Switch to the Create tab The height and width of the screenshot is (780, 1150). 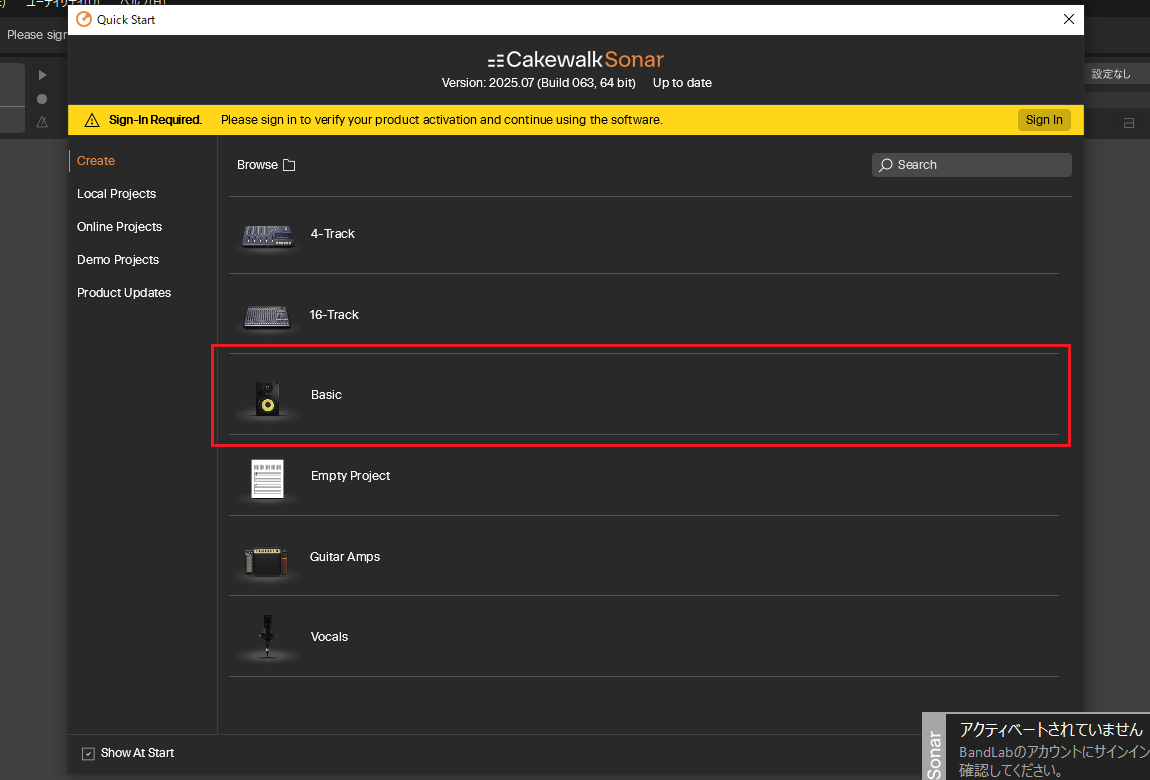coord(96,161)
